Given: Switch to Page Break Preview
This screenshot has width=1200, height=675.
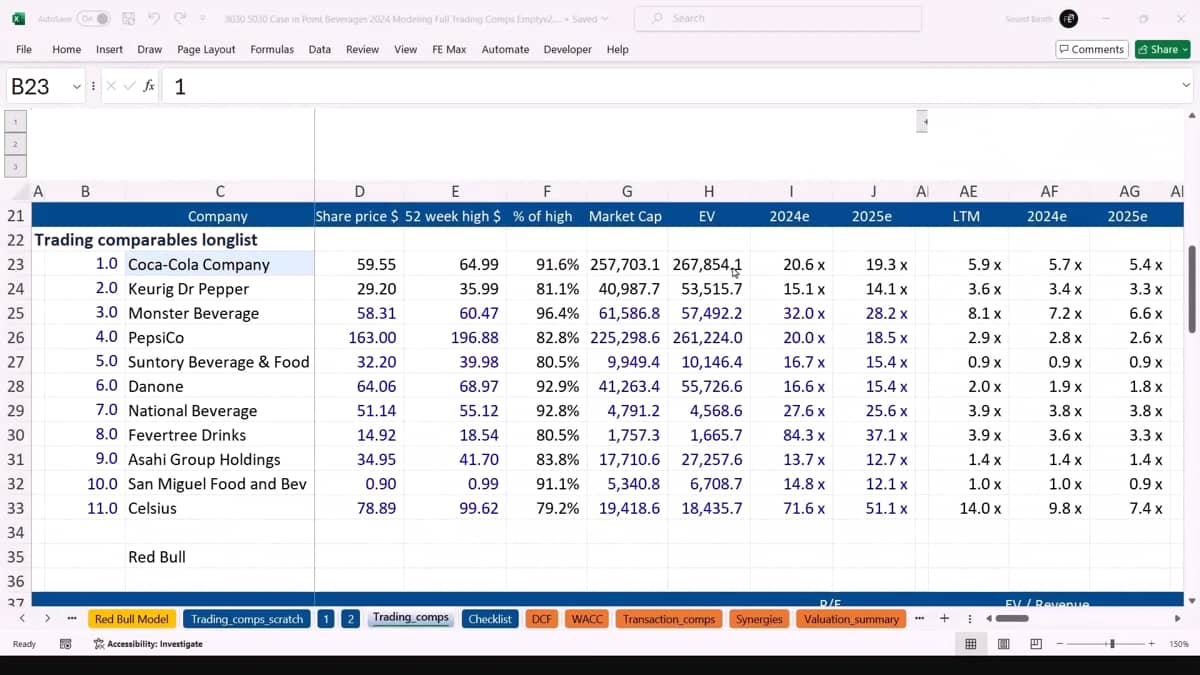Looking at the screenshot, I should tap(1036, 644).
